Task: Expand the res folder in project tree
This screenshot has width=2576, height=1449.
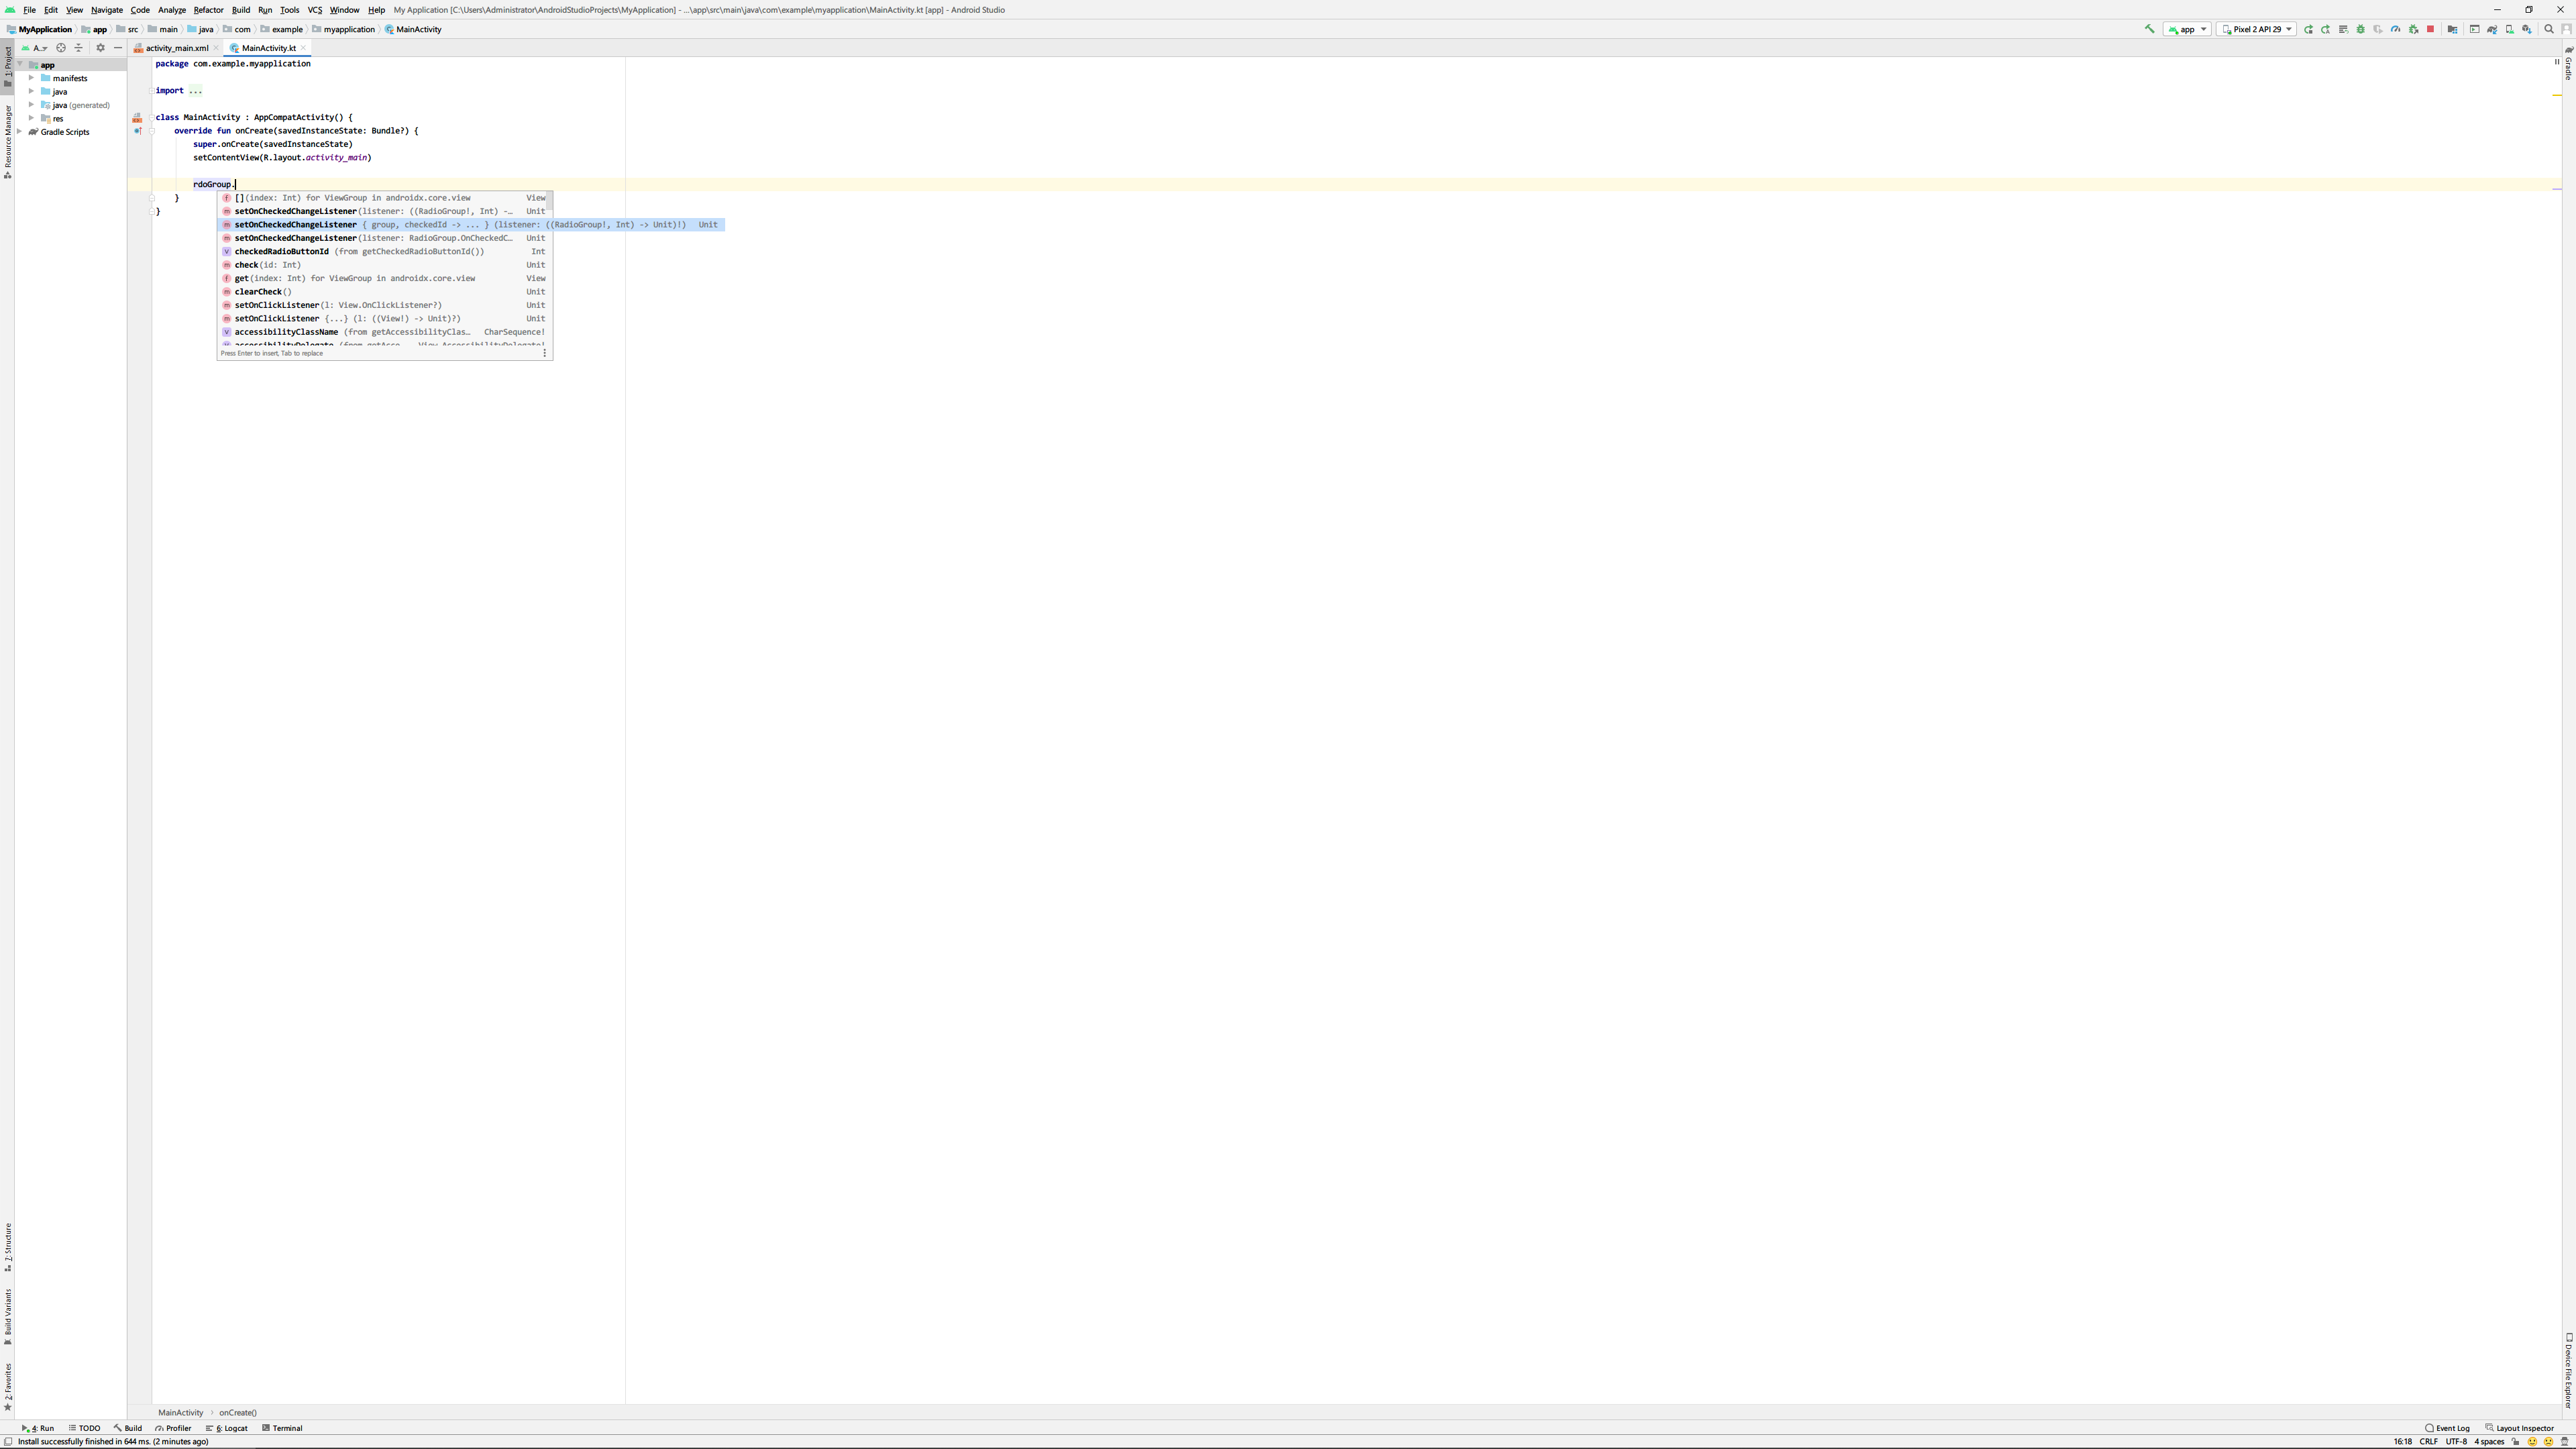Action: pyautogui.click(x=32, y=118)
